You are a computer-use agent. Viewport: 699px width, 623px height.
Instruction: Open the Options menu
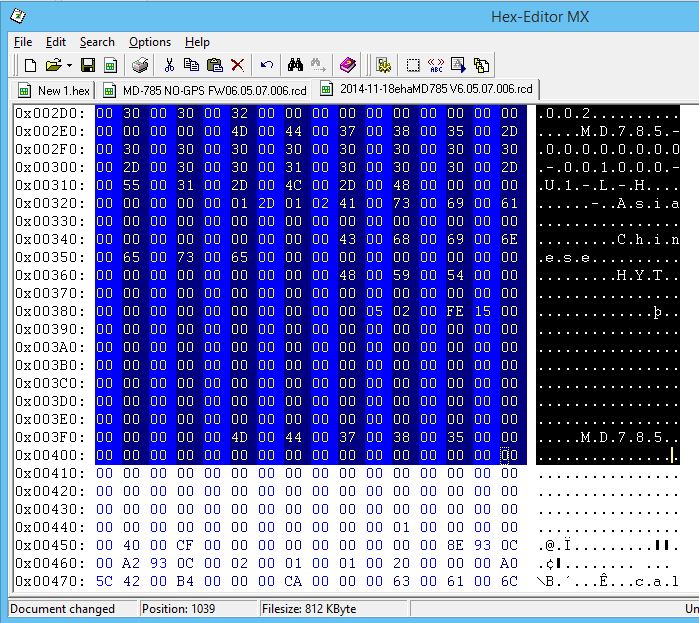(150, 42)
